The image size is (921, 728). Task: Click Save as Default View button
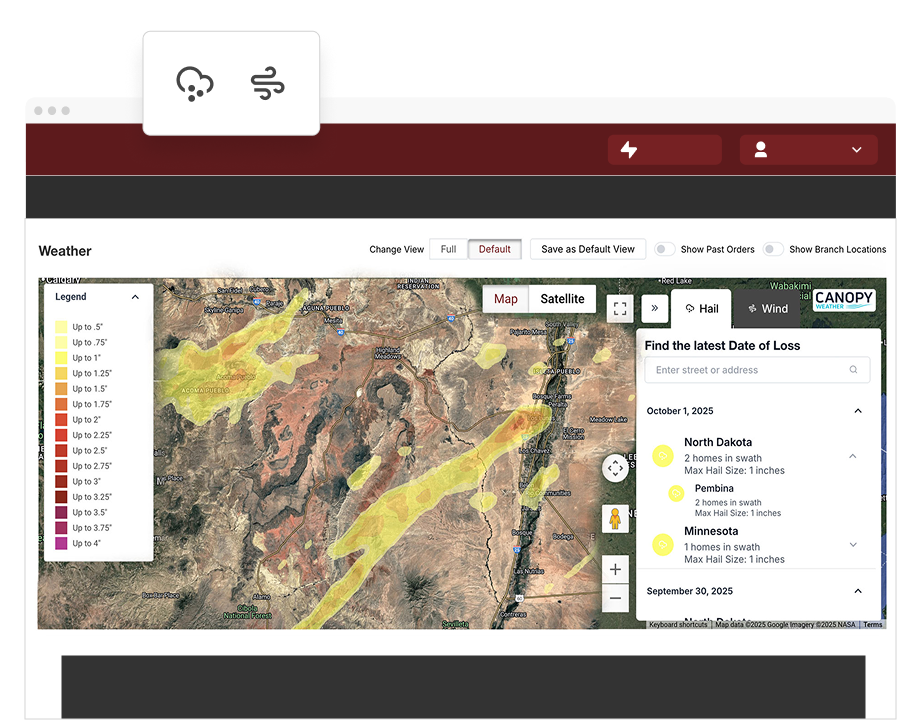(588, 250)
